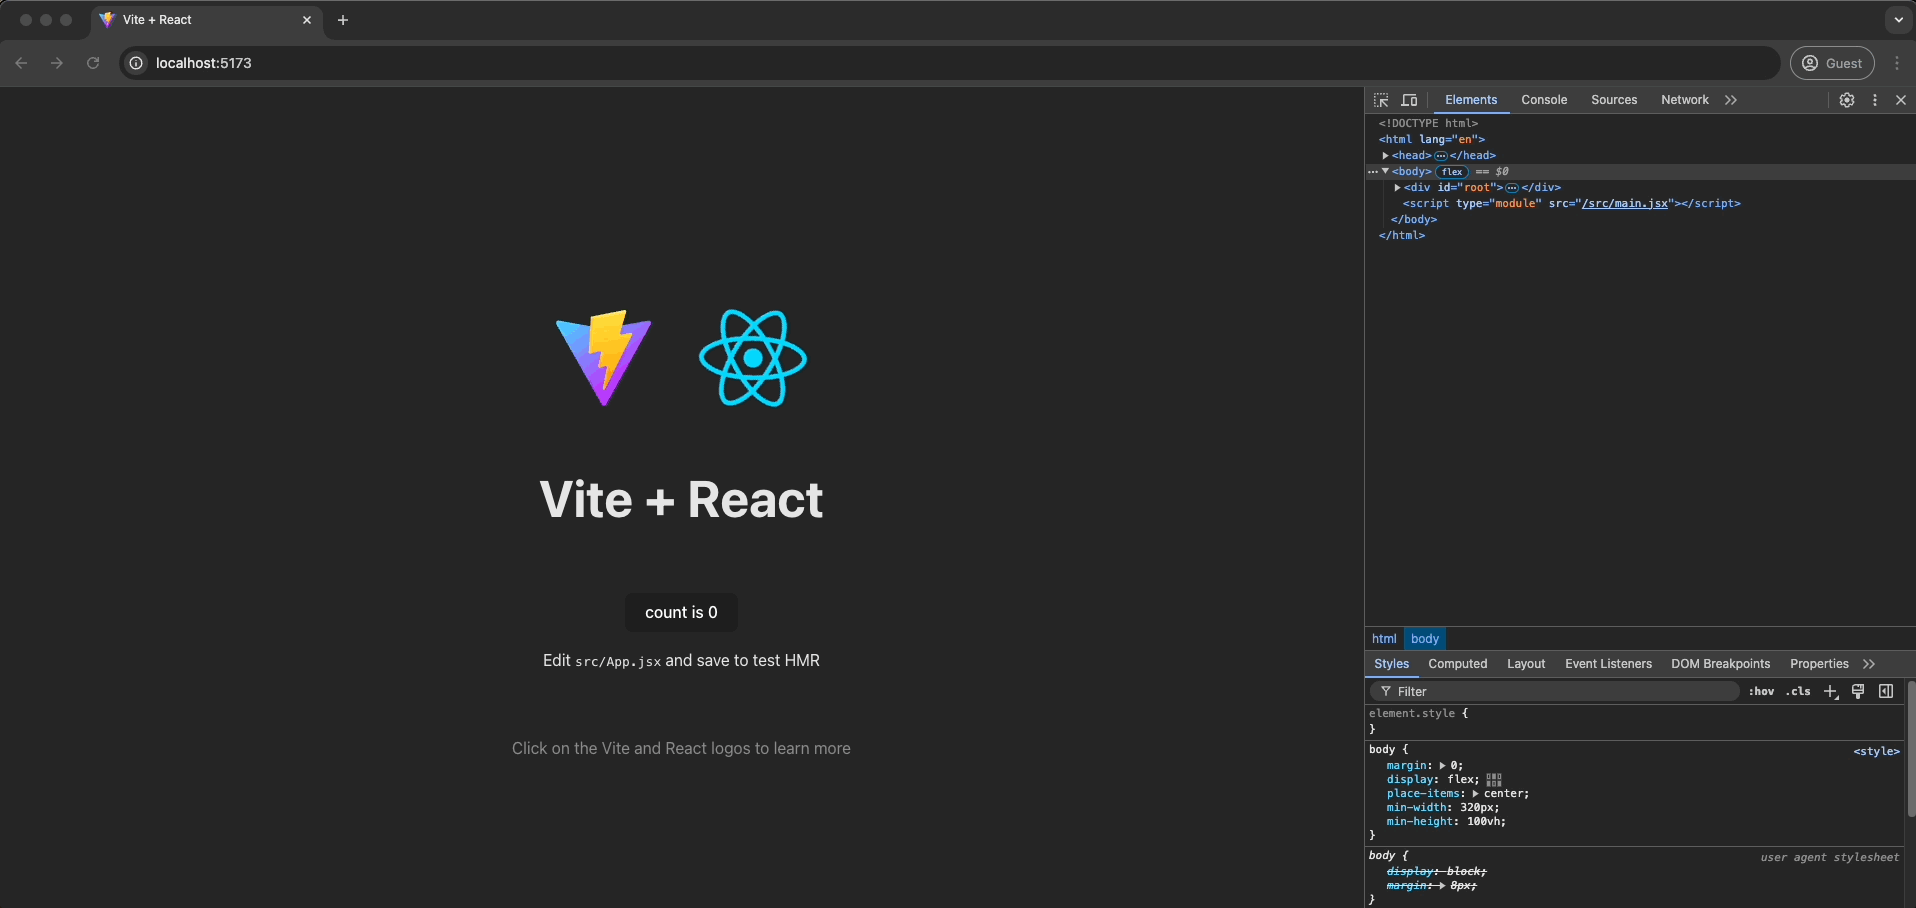Click :hov to show pseudo-class toggles

click(1761, 691)
